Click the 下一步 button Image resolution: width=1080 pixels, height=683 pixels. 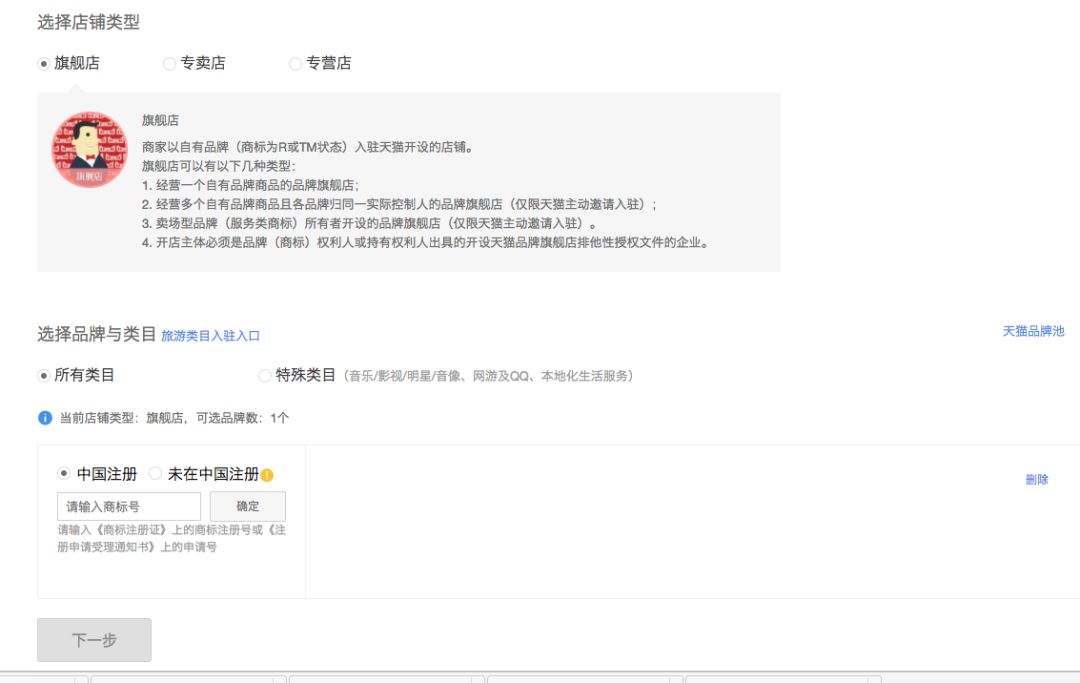[94, 640]
